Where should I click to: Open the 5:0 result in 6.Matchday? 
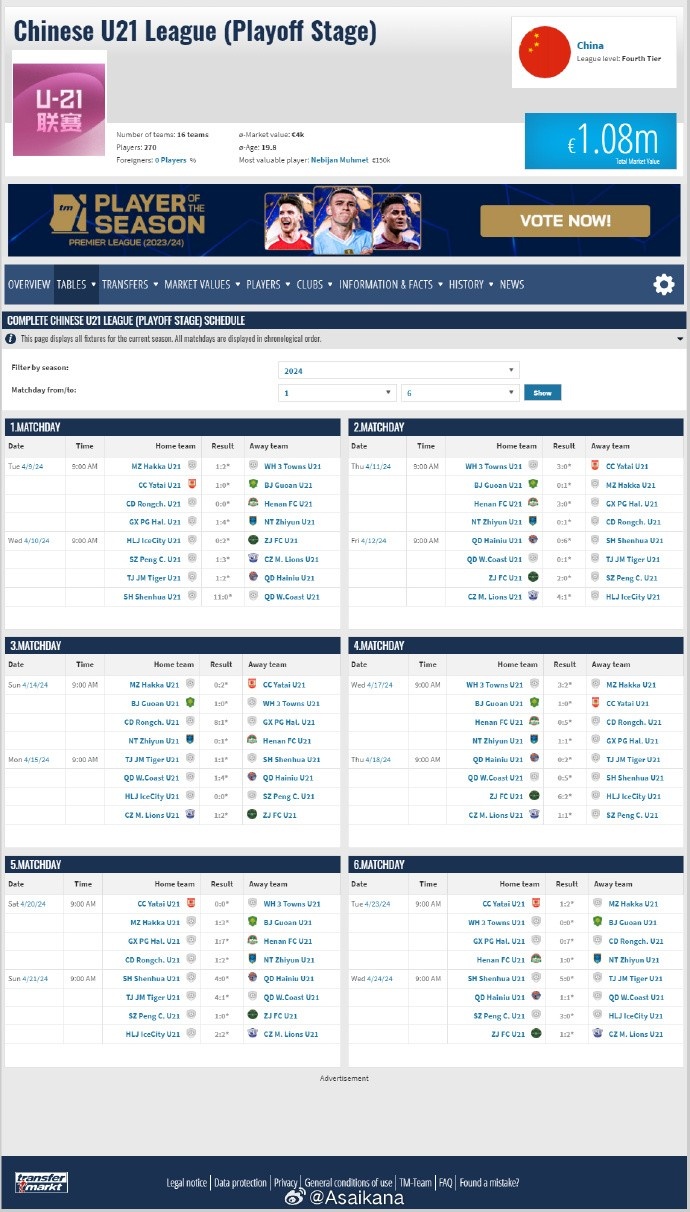click(x=566, y=978)
